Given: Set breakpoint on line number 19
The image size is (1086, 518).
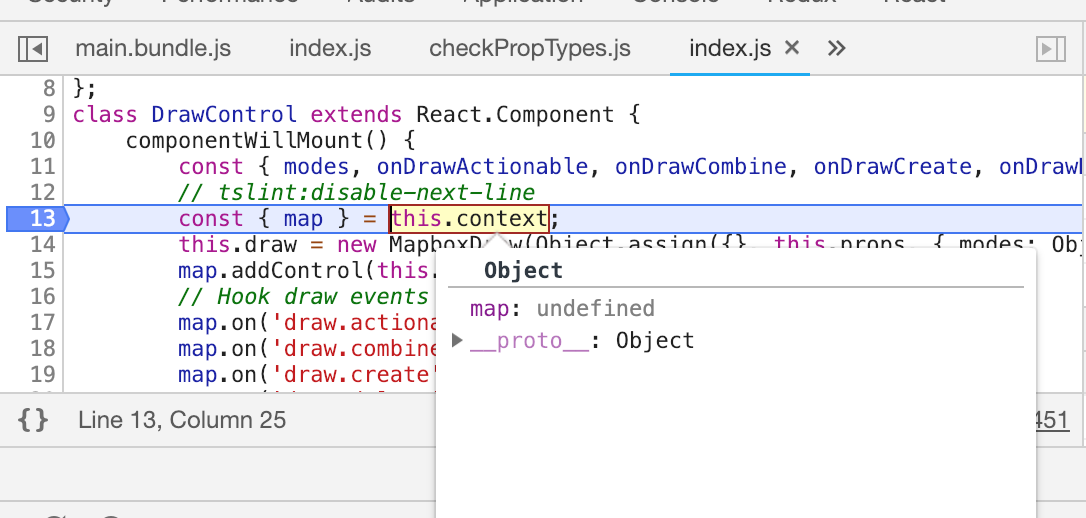Looking at the screenshot, I should (42, 375).
